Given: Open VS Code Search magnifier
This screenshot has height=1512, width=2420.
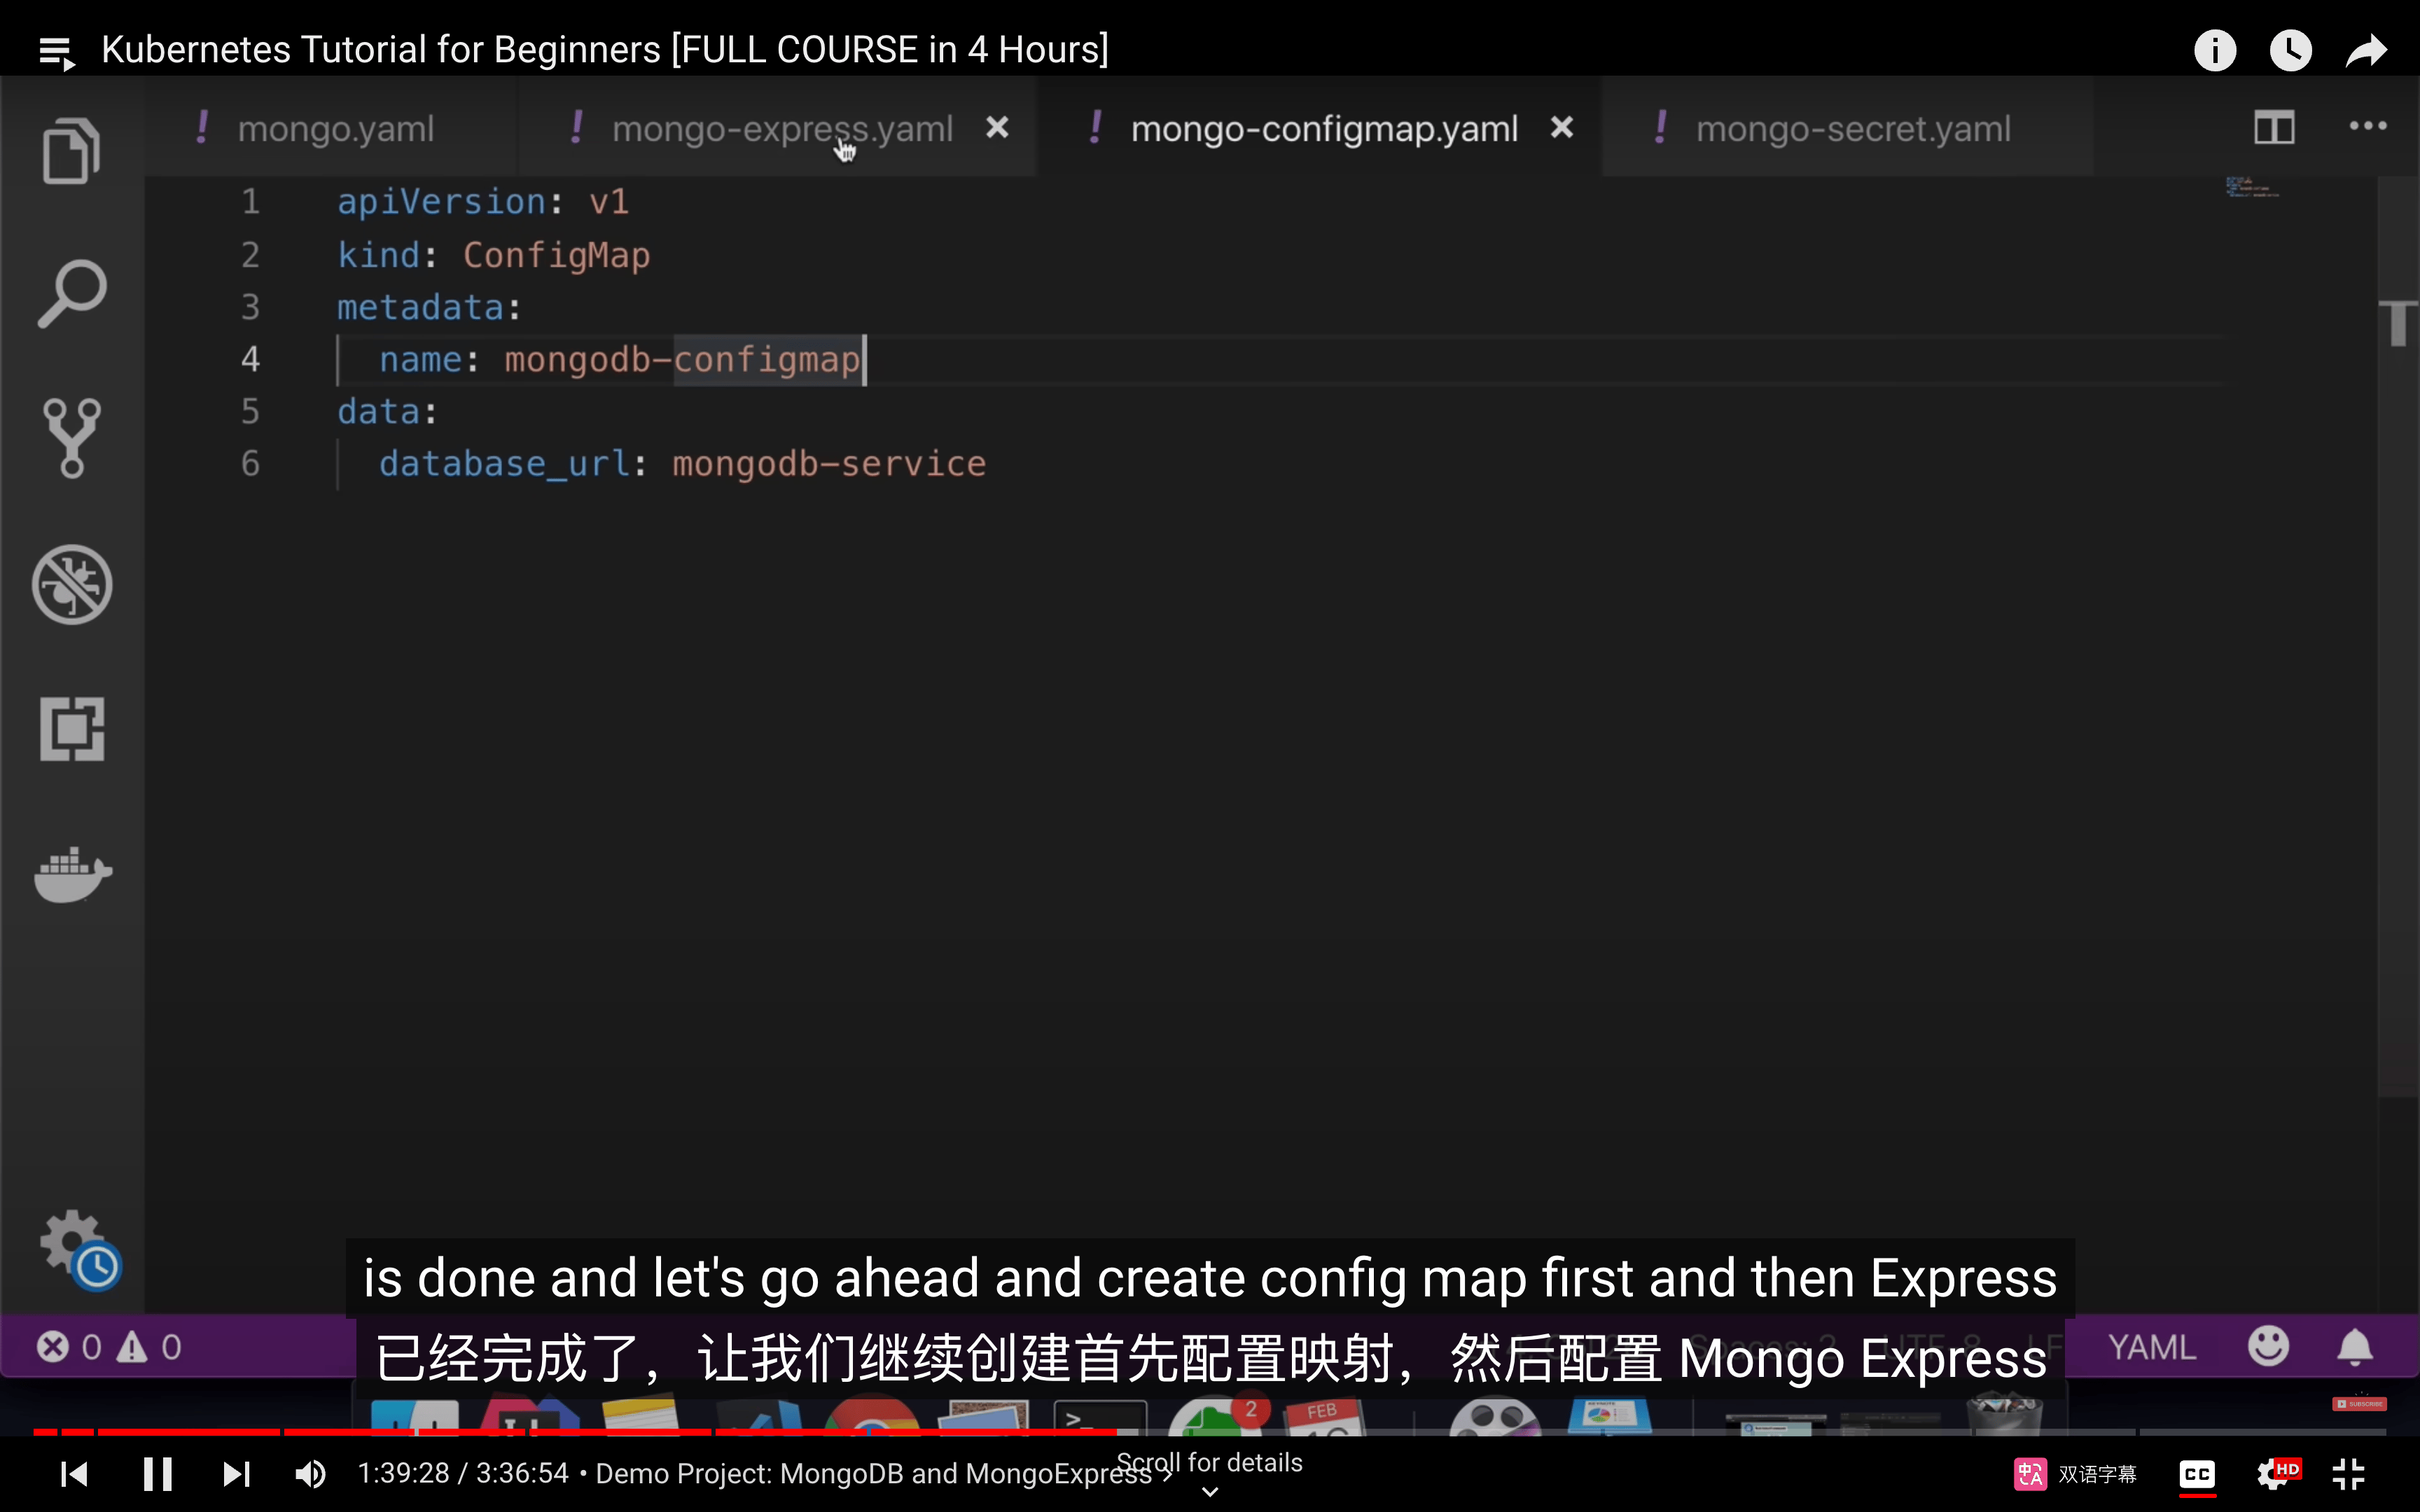Looking at the screenshot, I should pos(72,294).
